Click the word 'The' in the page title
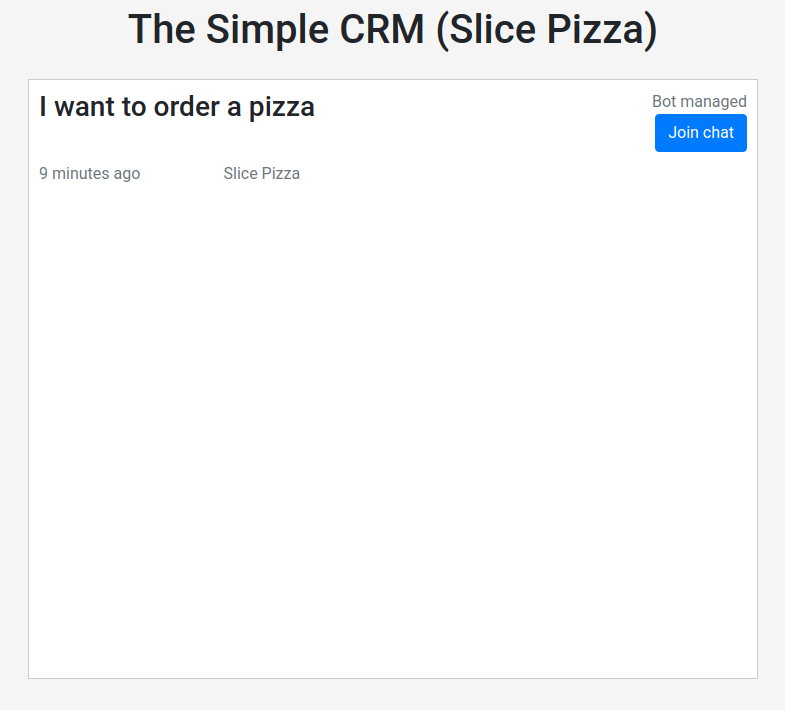785x710 pixels. pos(162,30)
